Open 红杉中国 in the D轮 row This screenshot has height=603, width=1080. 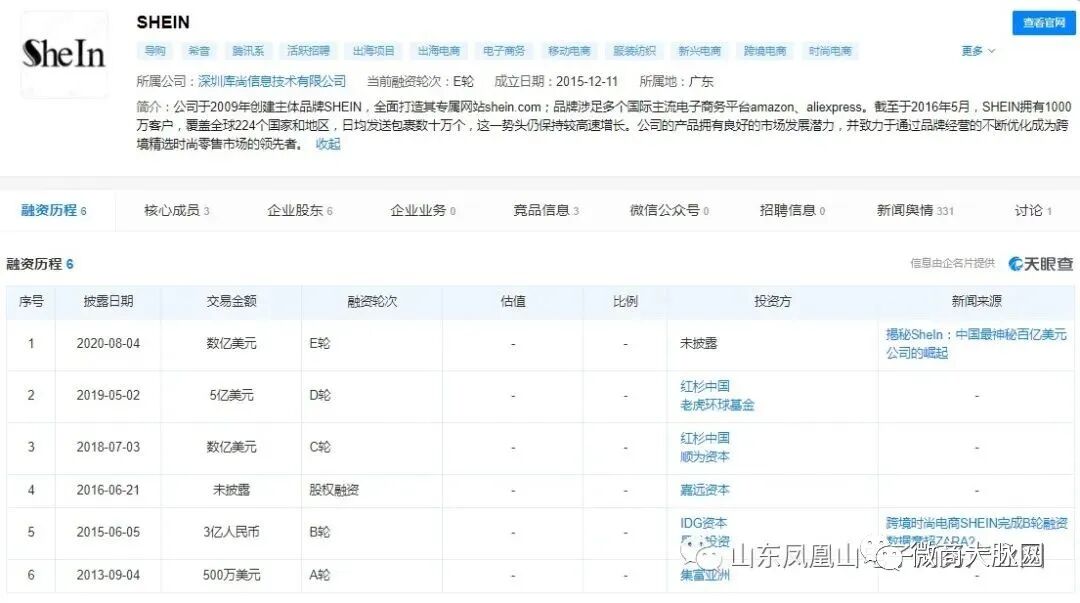click(705, 386)
